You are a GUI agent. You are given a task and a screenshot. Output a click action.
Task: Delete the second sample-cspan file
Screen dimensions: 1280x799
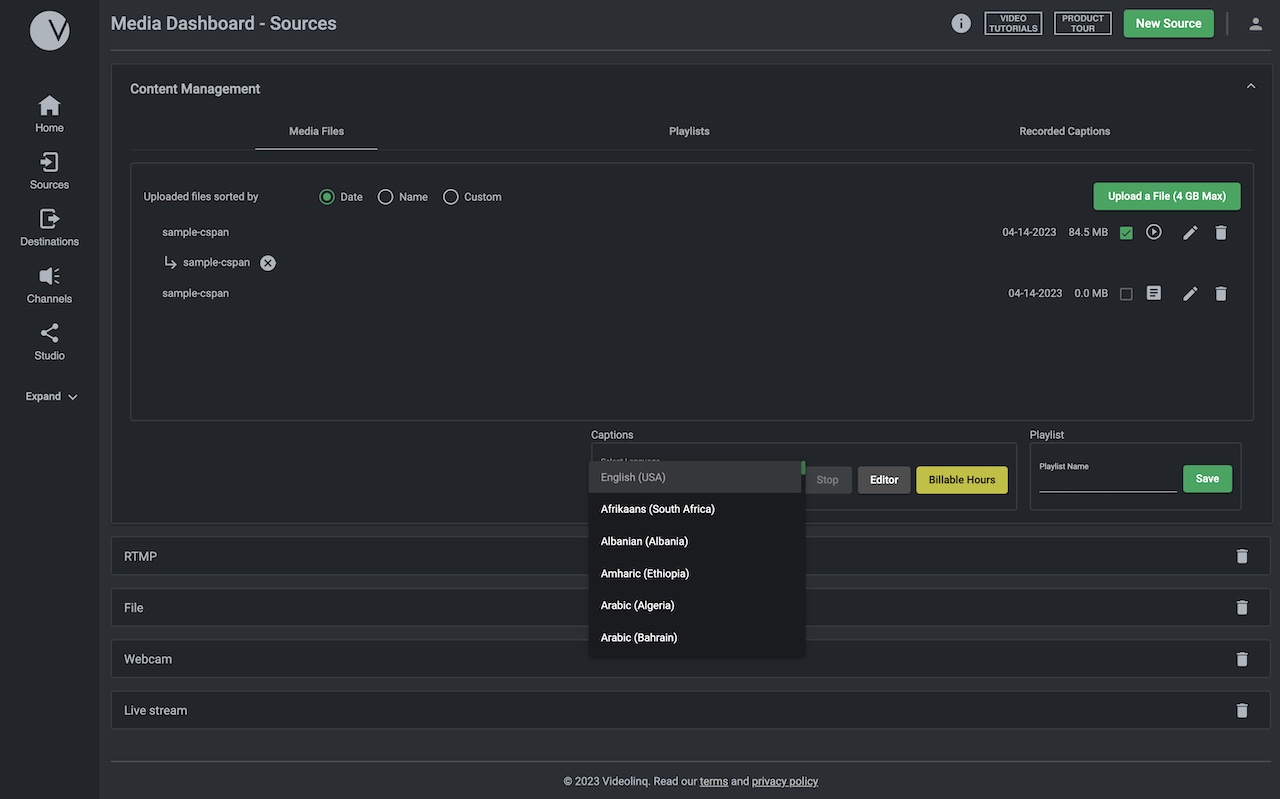(1220, 292)
